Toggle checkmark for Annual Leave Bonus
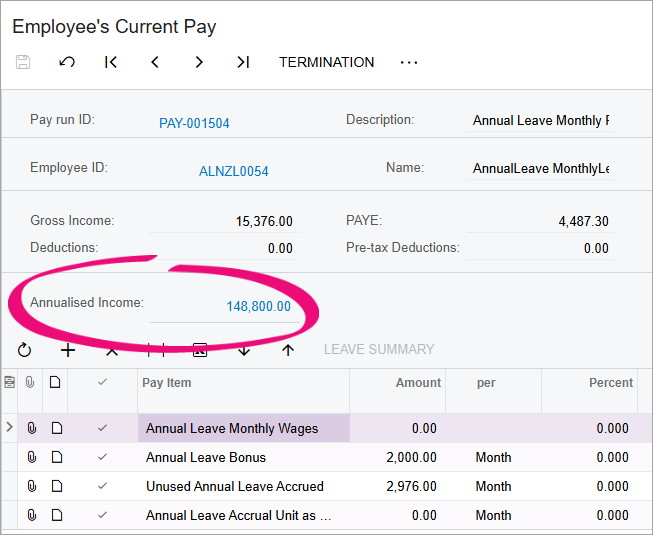The height and width of the screenshot is (535, 653). [102, 457]
